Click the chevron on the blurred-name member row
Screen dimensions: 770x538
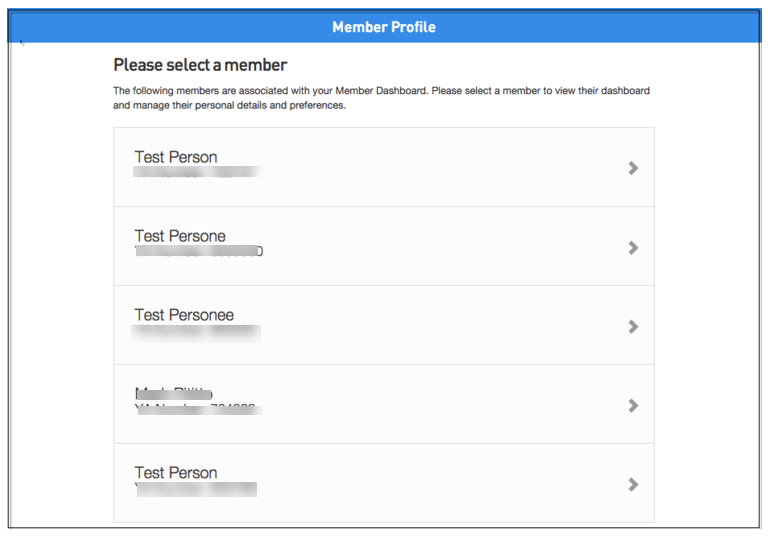pos(632,405)
